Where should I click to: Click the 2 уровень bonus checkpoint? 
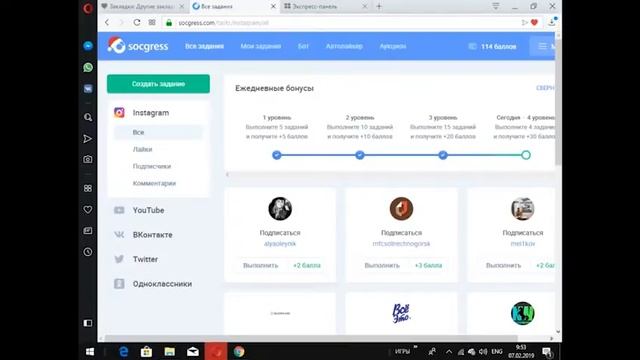coord(360,155)
